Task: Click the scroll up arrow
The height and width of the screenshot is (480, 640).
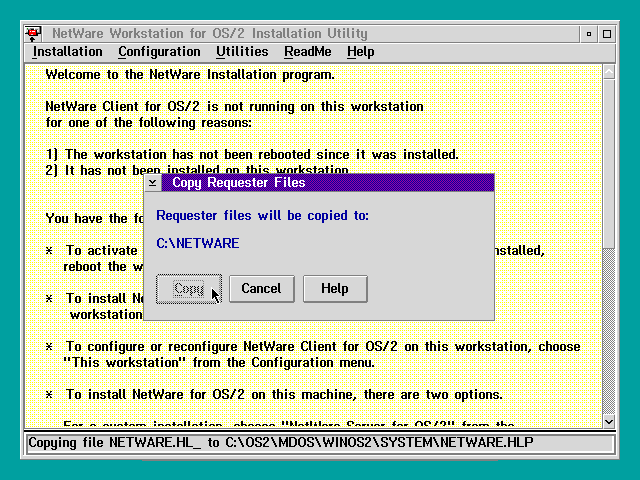Action: [609, 72]
